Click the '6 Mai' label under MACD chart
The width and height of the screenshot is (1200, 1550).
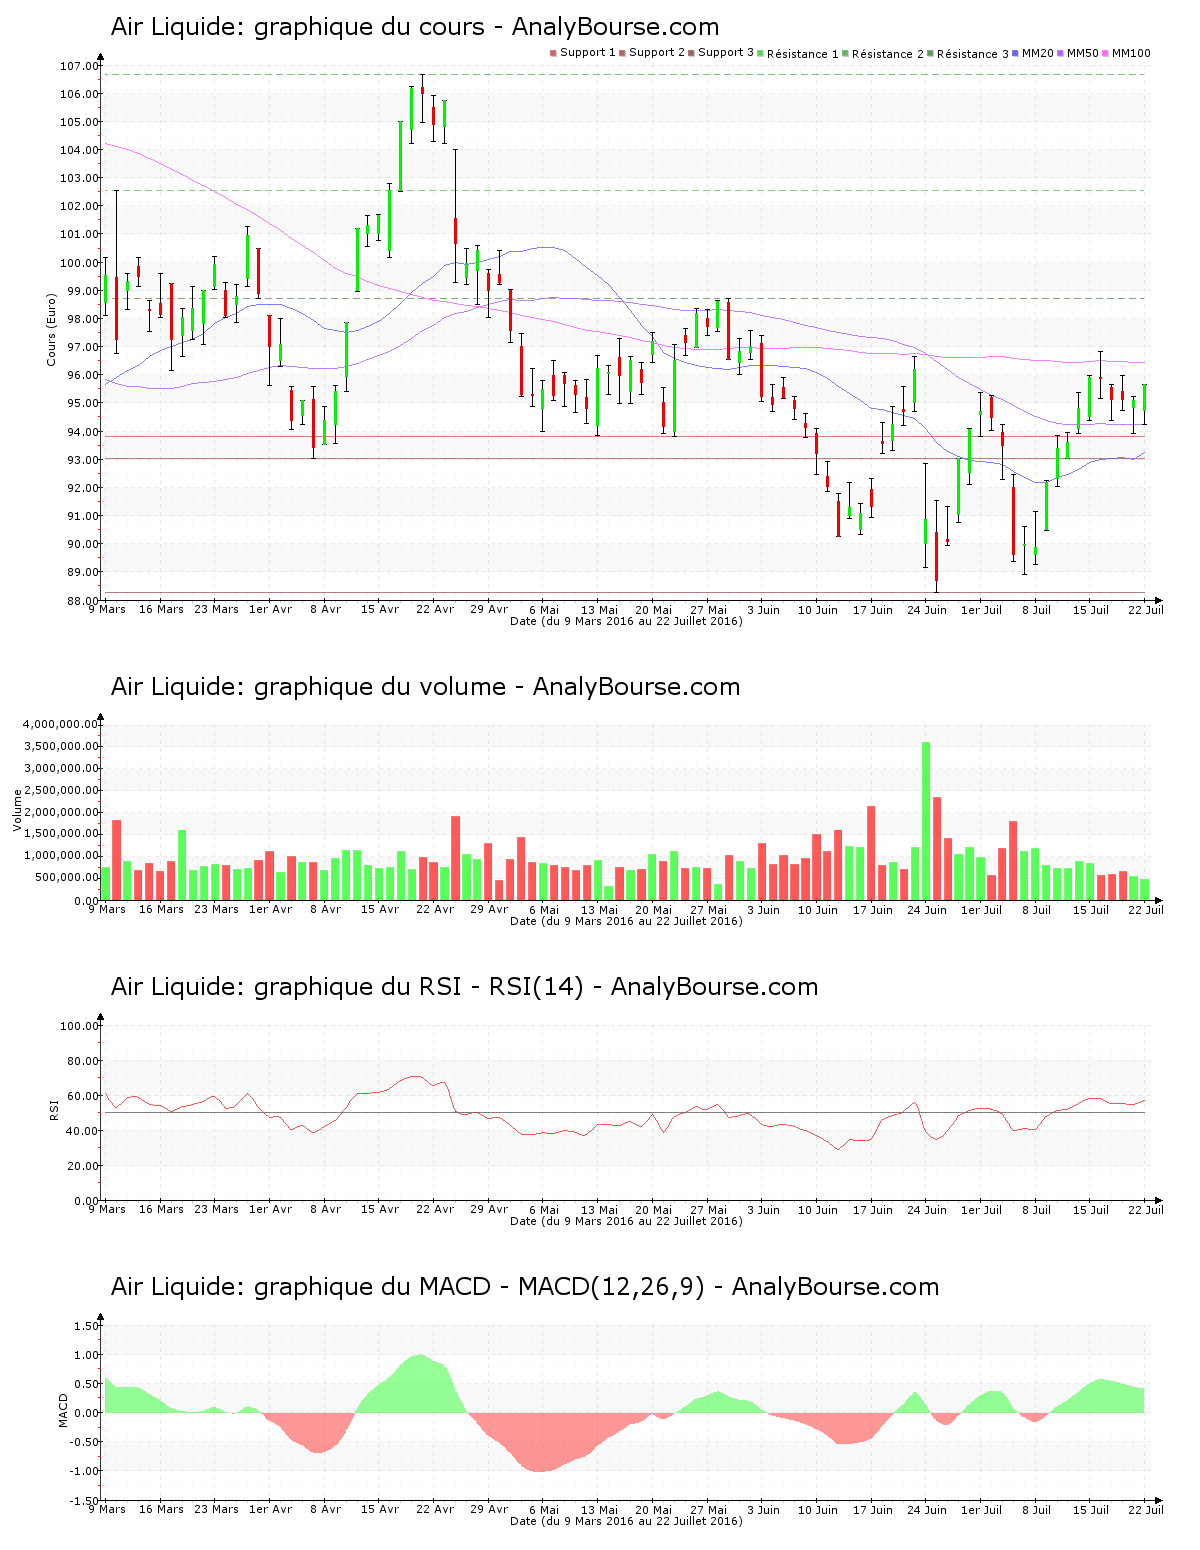pos(544,1509)
